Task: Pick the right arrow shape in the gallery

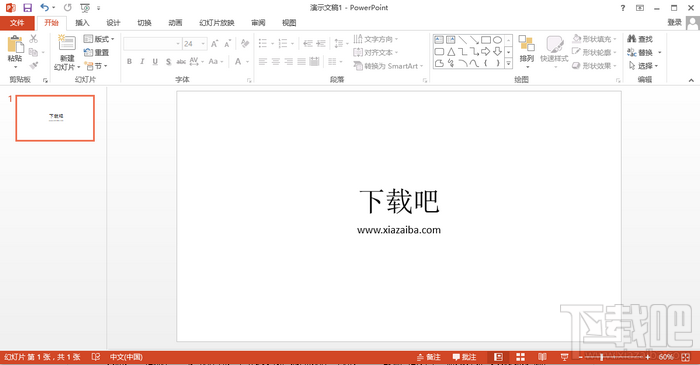Action: [486, 52]
